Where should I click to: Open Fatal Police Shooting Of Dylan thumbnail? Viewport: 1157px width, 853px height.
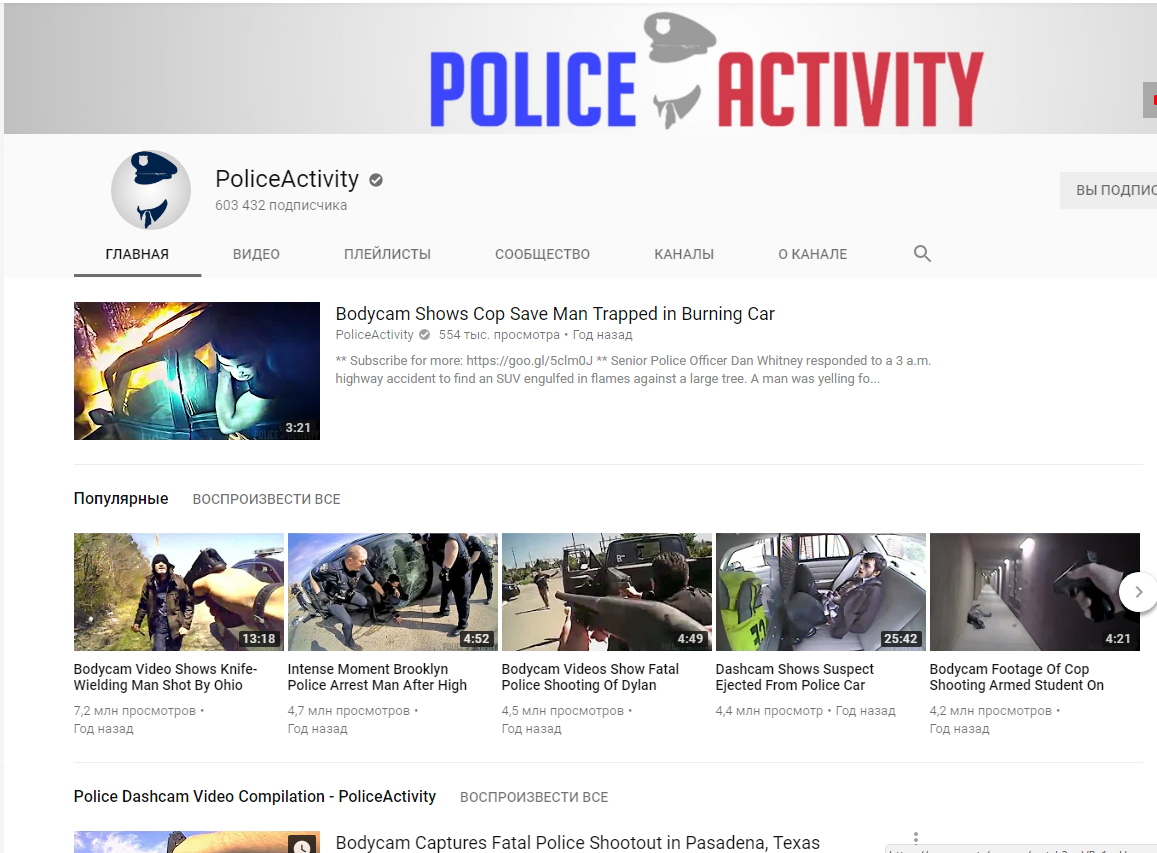pos(607,592)
